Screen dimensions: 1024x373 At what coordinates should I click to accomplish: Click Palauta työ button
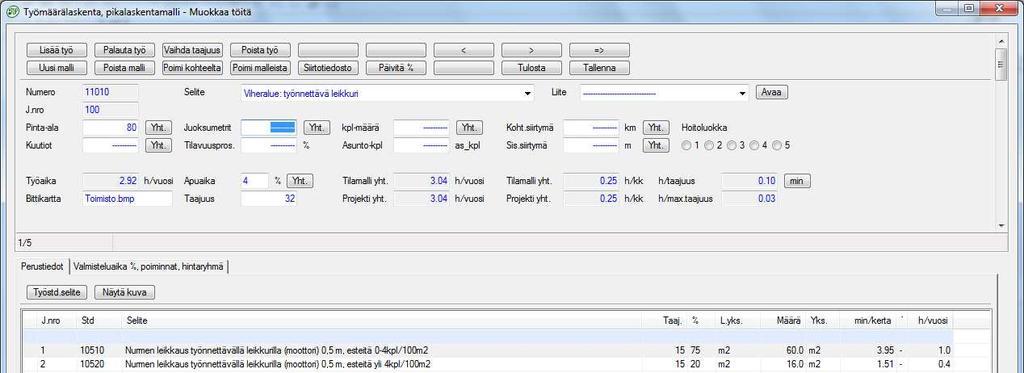pyautogui.click(x=124, y=50)
